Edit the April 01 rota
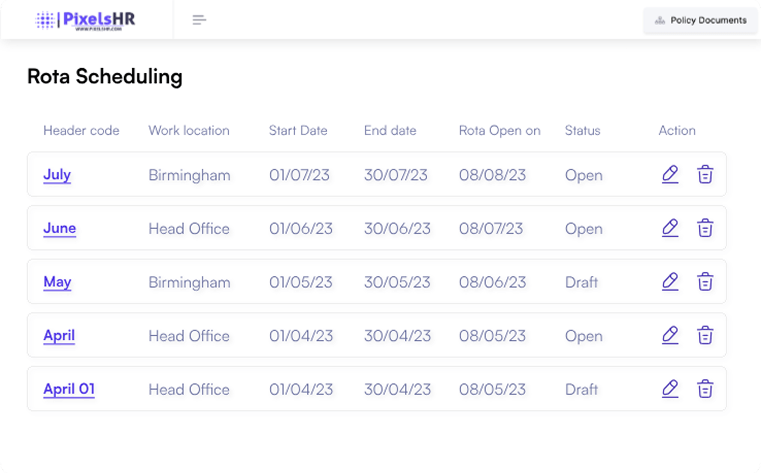The image size is (761, 473). 670,389
